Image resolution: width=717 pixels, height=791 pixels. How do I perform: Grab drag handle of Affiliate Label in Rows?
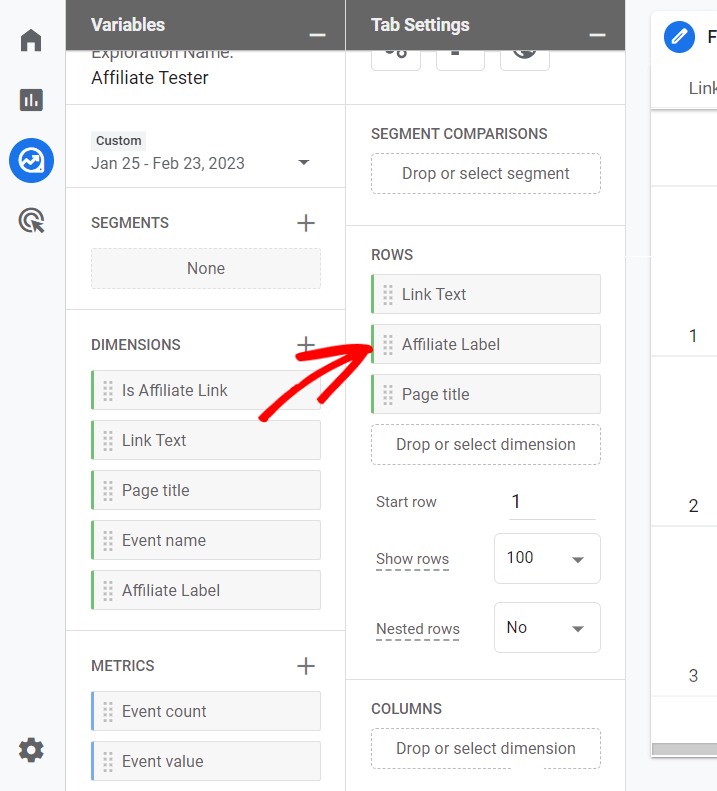pos(388,345)
